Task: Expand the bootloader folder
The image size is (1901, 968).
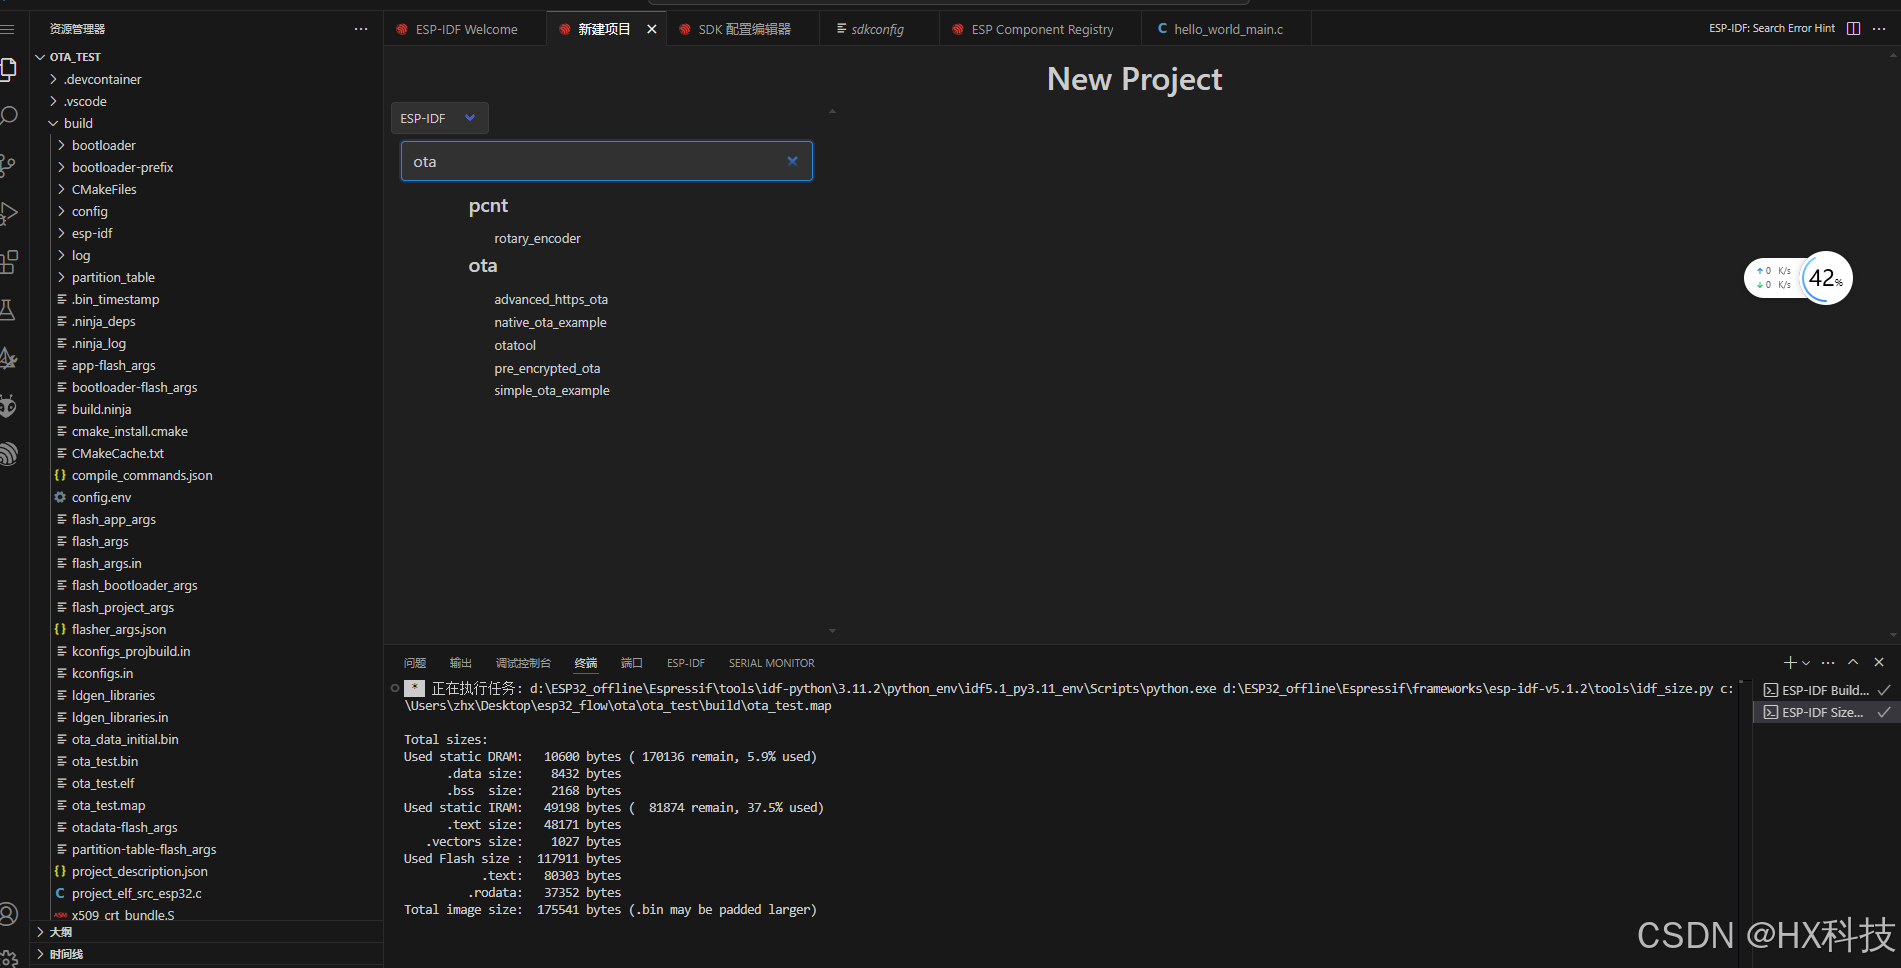Action: [104, 145]
